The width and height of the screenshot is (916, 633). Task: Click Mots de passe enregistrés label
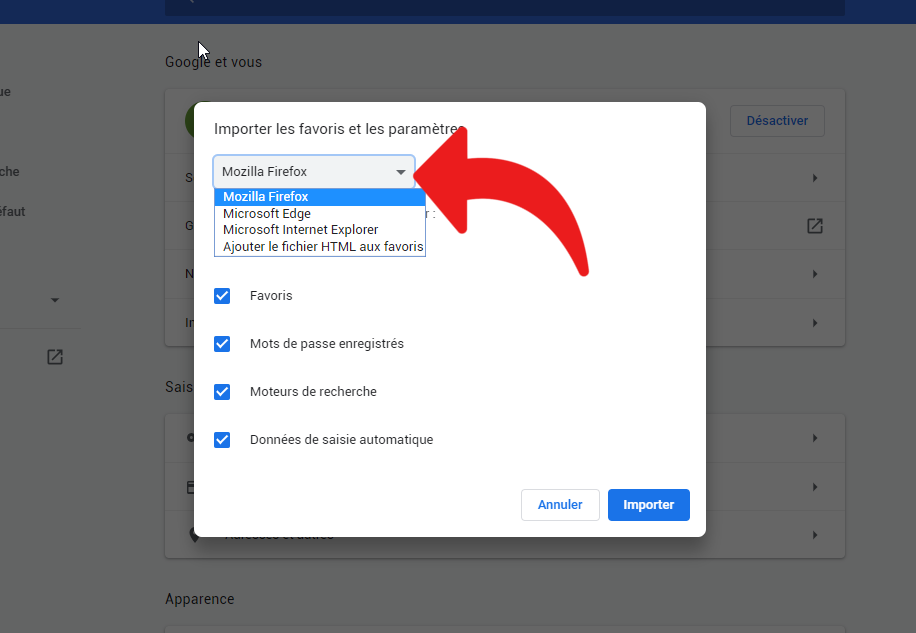click(x=327, y=343)
